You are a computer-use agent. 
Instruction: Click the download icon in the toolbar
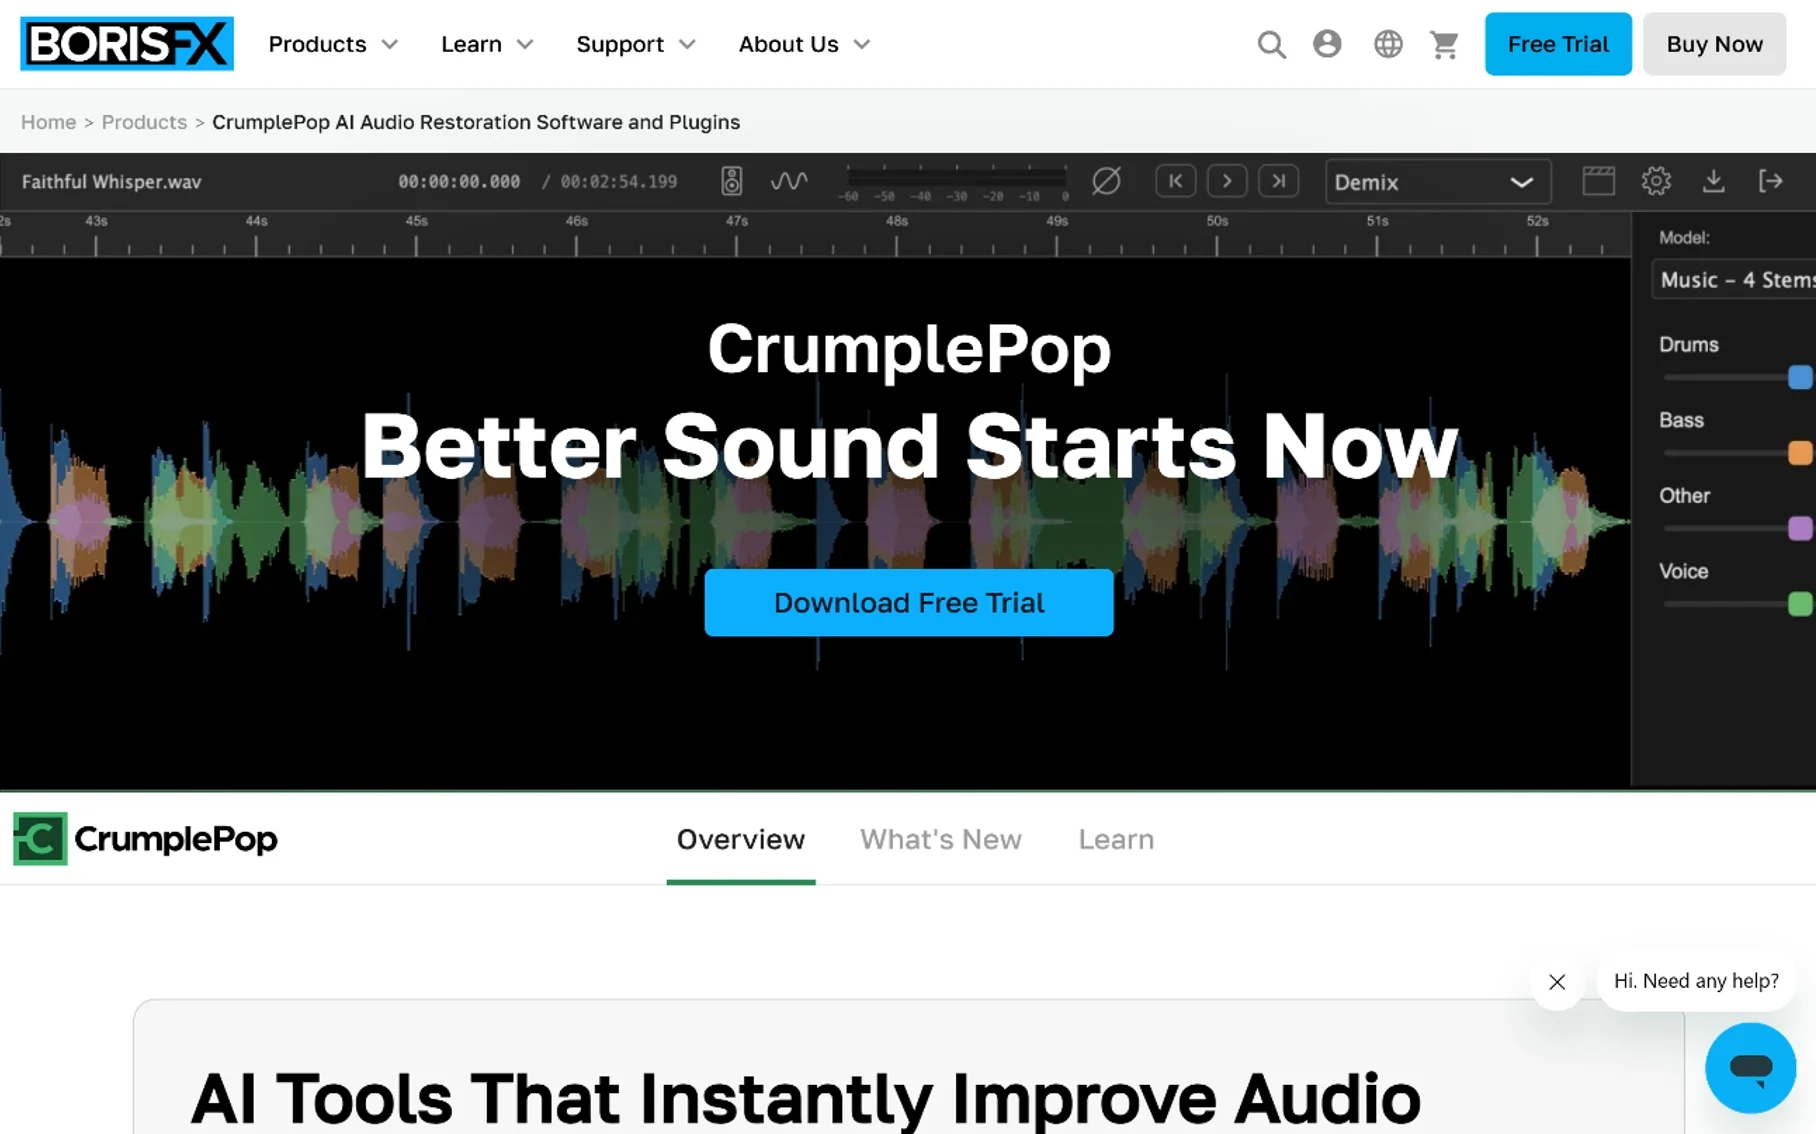coord(1714,181)
